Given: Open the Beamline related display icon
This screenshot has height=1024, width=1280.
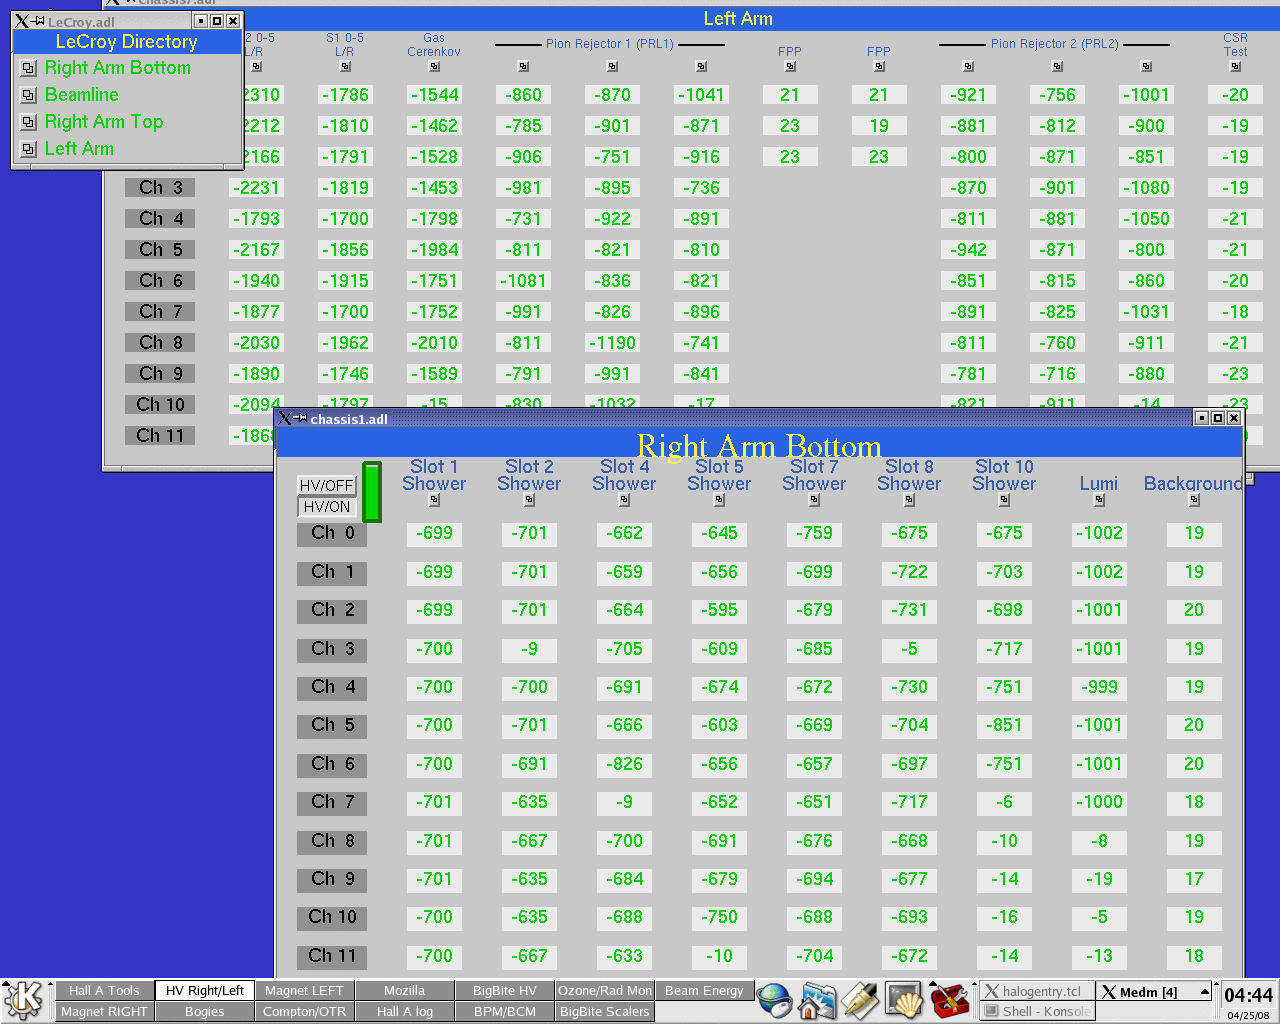Looking at the screenshot, I should coord(28,96).
